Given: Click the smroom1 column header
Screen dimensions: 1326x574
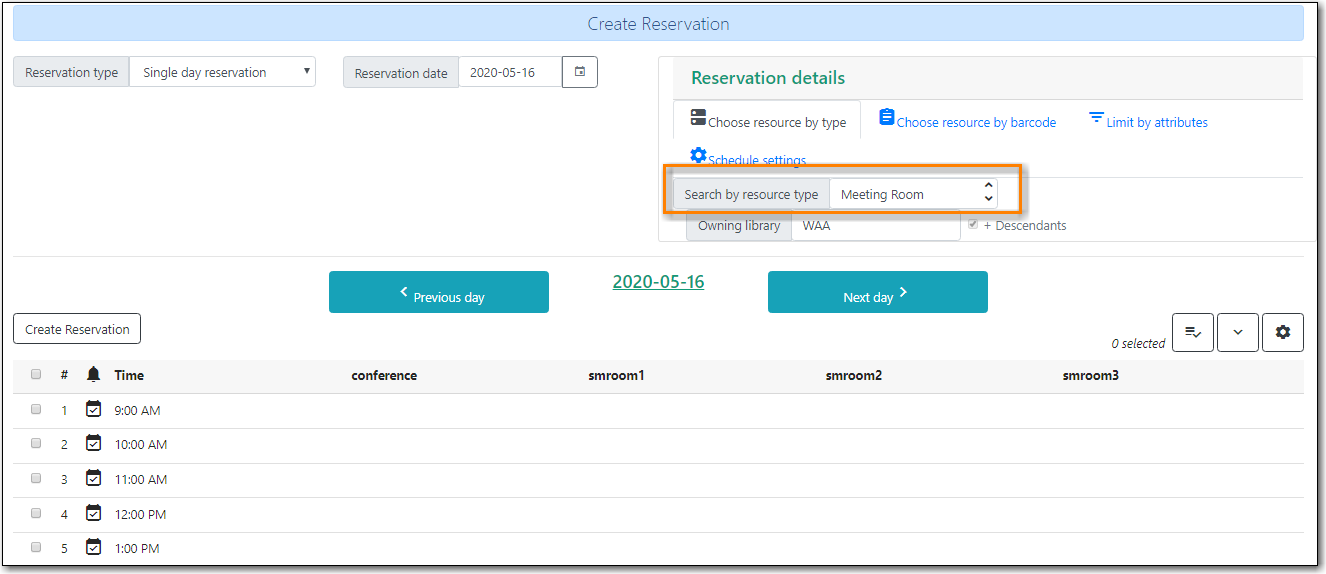Looking at the screenshot, I should (617, 375).
